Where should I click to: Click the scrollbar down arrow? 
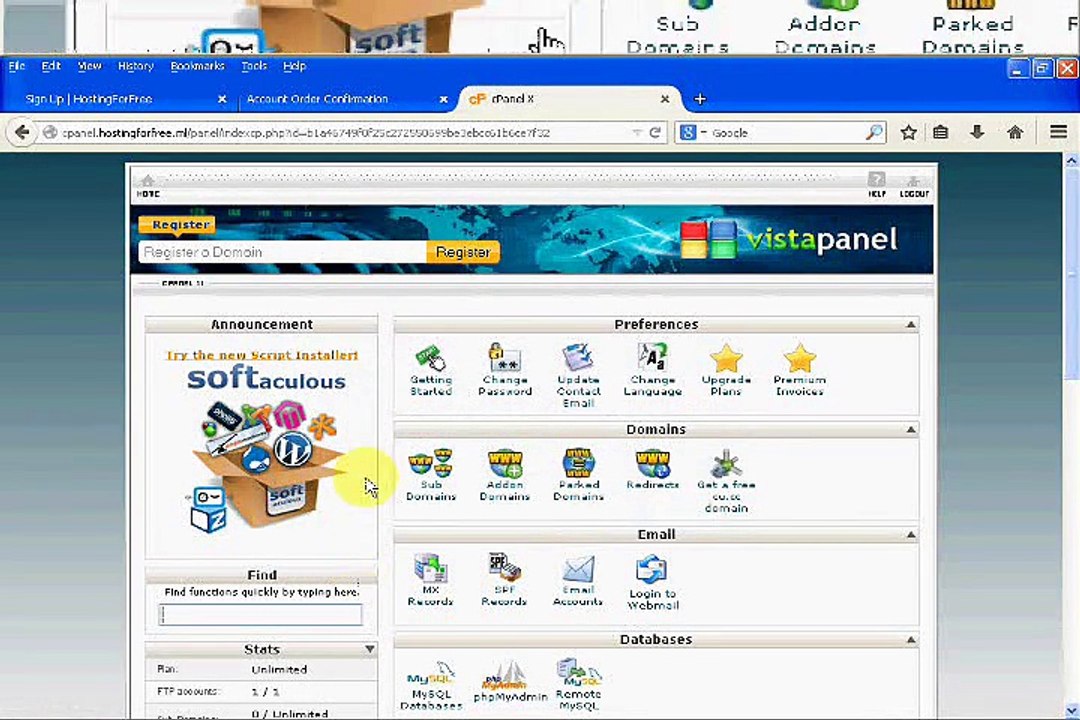tap(1071, 710)
